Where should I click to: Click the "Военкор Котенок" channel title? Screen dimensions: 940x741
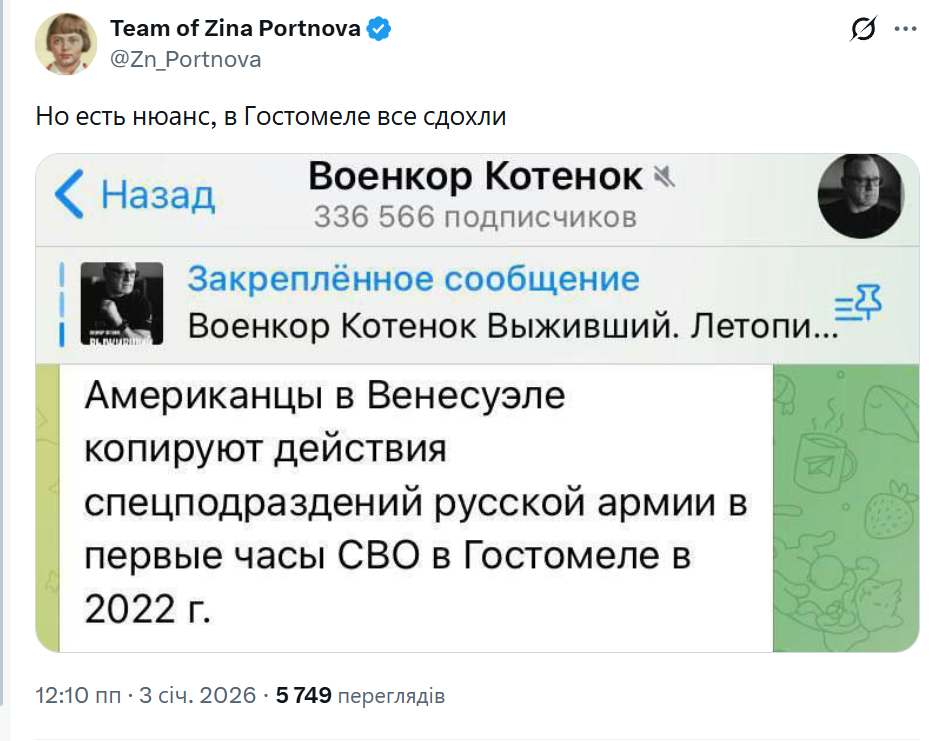tap(475, 177)
